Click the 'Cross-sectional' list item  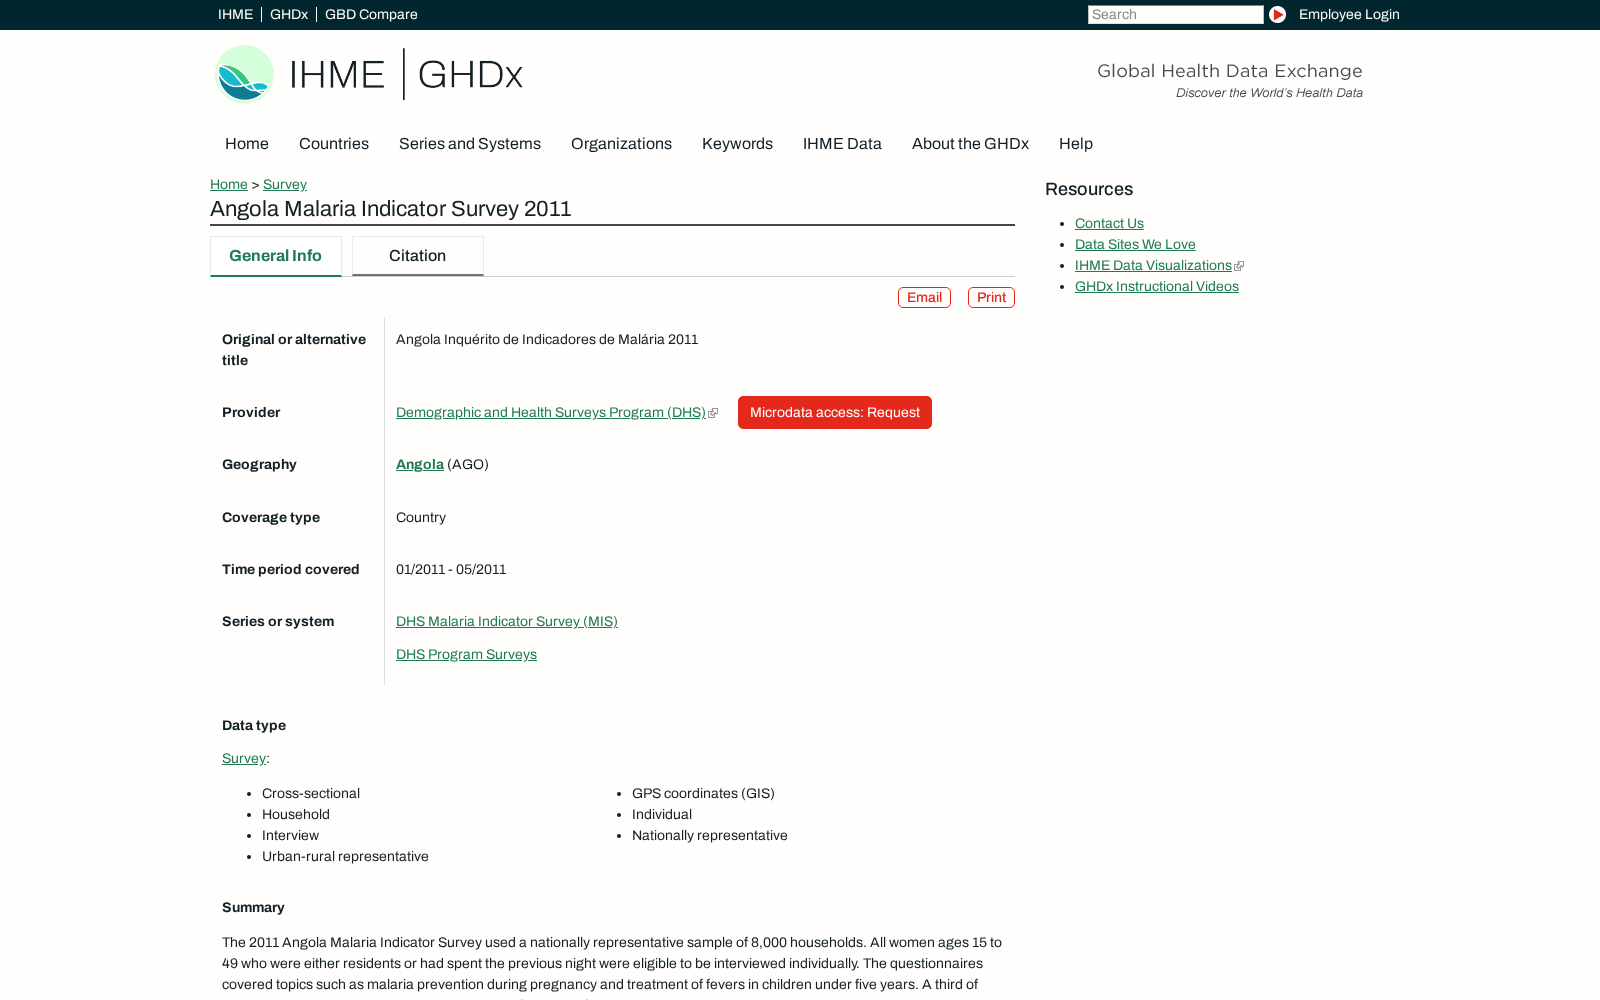point(311,794)
